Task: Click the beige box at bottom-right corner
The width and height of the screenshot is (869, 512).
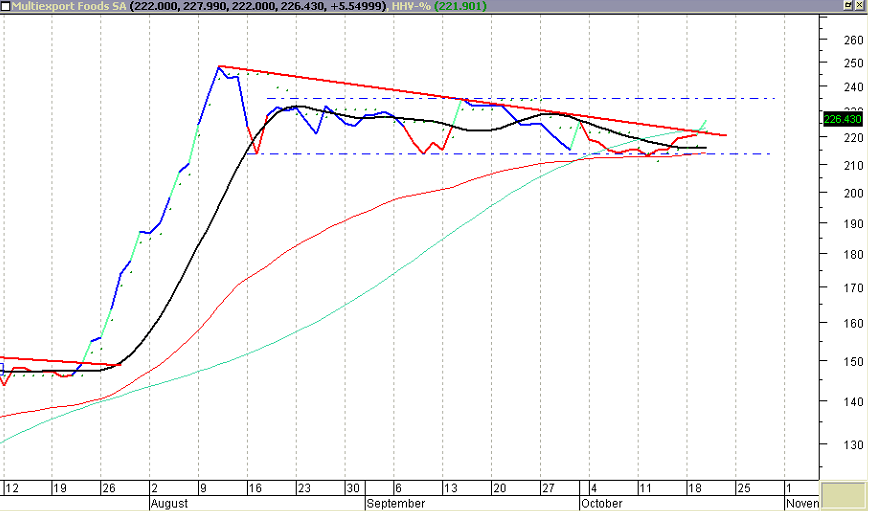Action: tap(843, 497)
